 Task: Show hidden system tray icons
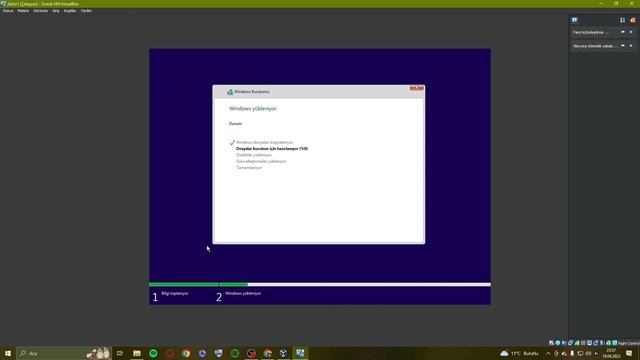click(x=548, y=353)
